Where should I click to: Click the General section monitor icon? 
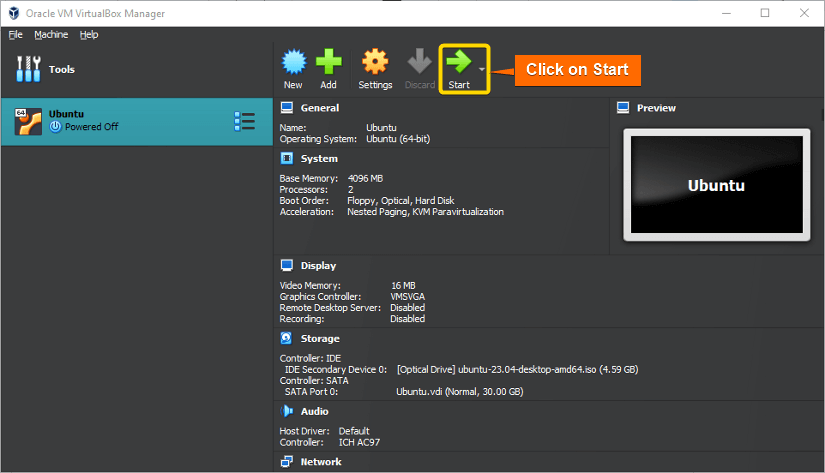click(287, 108)
